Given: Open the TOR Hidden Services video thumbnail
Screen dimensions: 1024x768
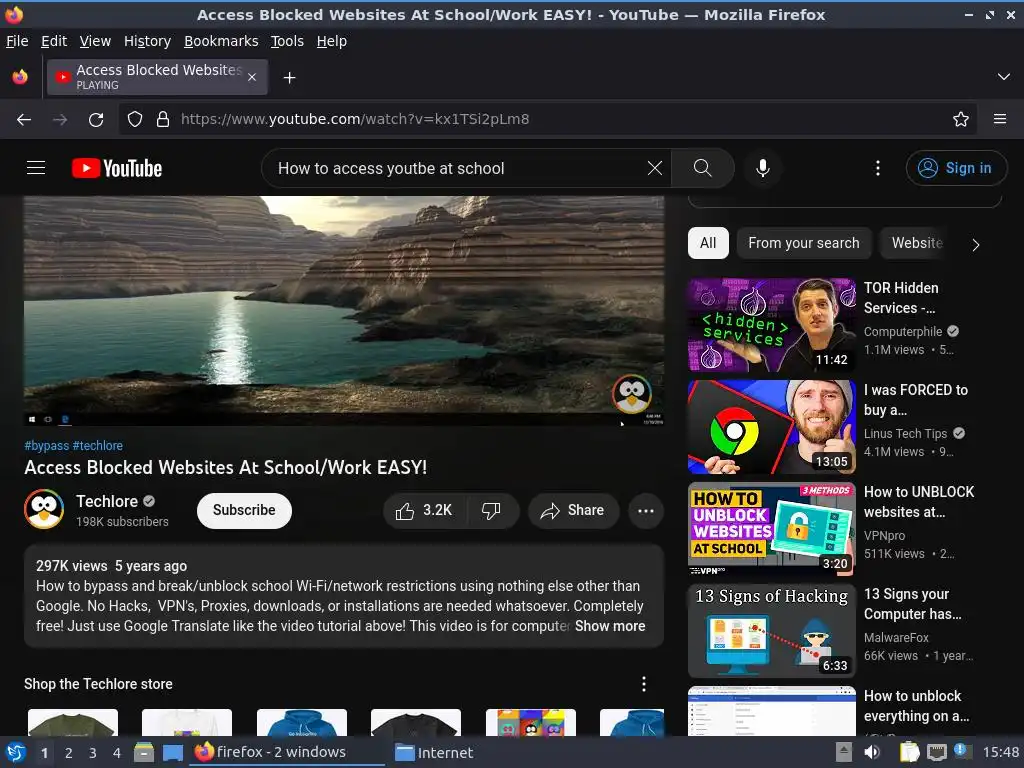Looking at the screenshot, I should pos(772,325).
